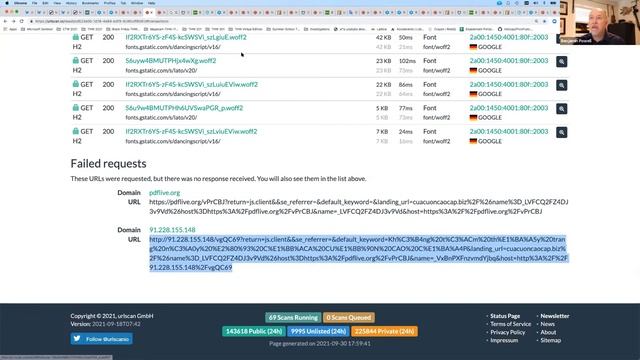Open the File menu
This screenshot has height=360, width=640.
tap(34, 3)
